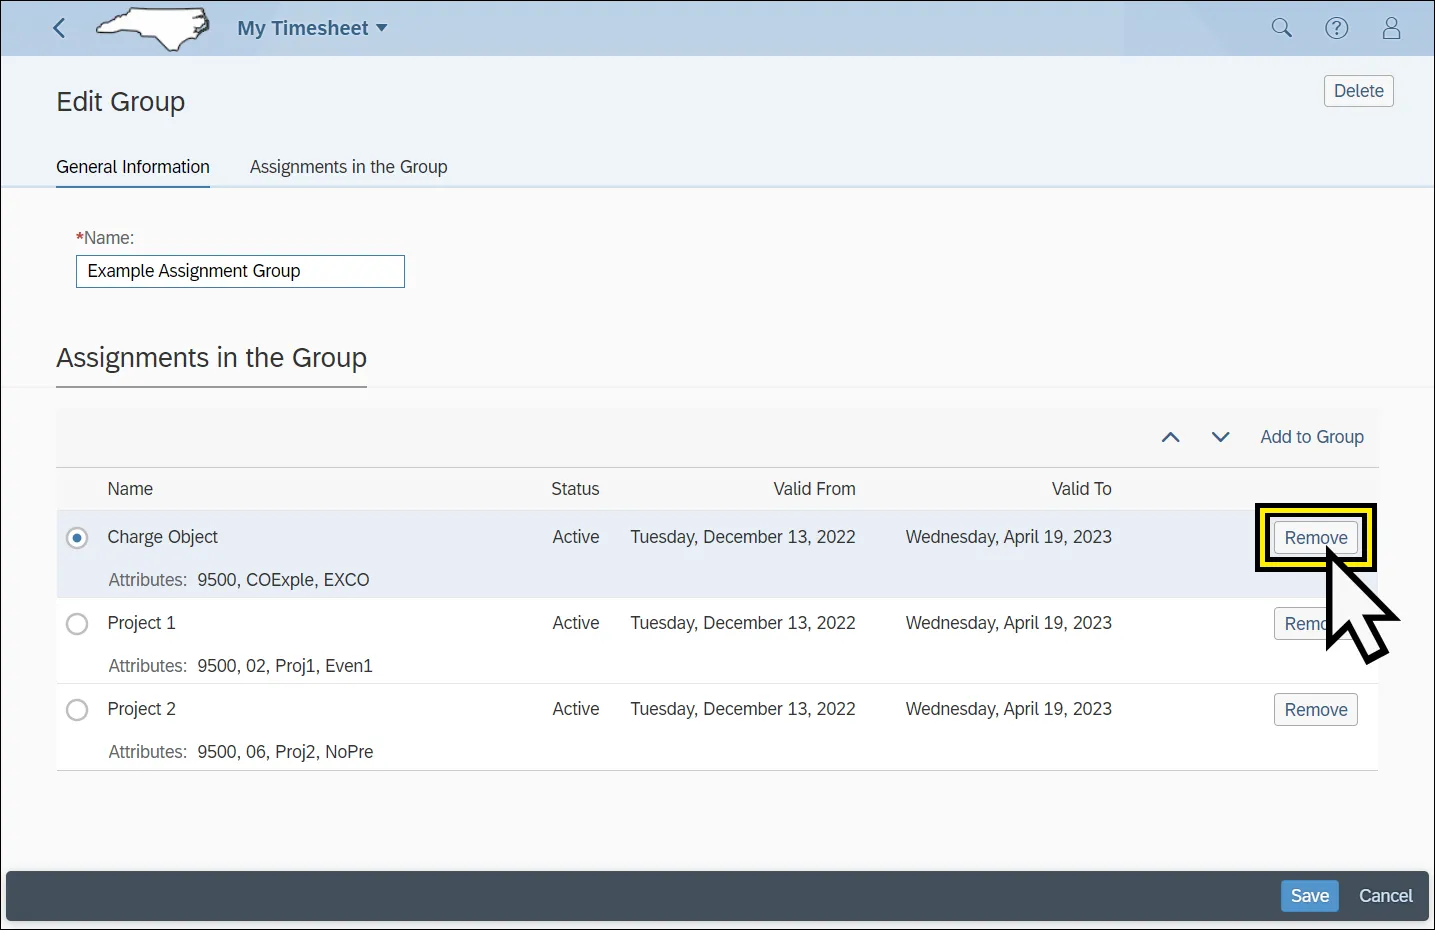
Task: Click the back arrow icon
Action: pyautogui.click(x=59, y=28)
